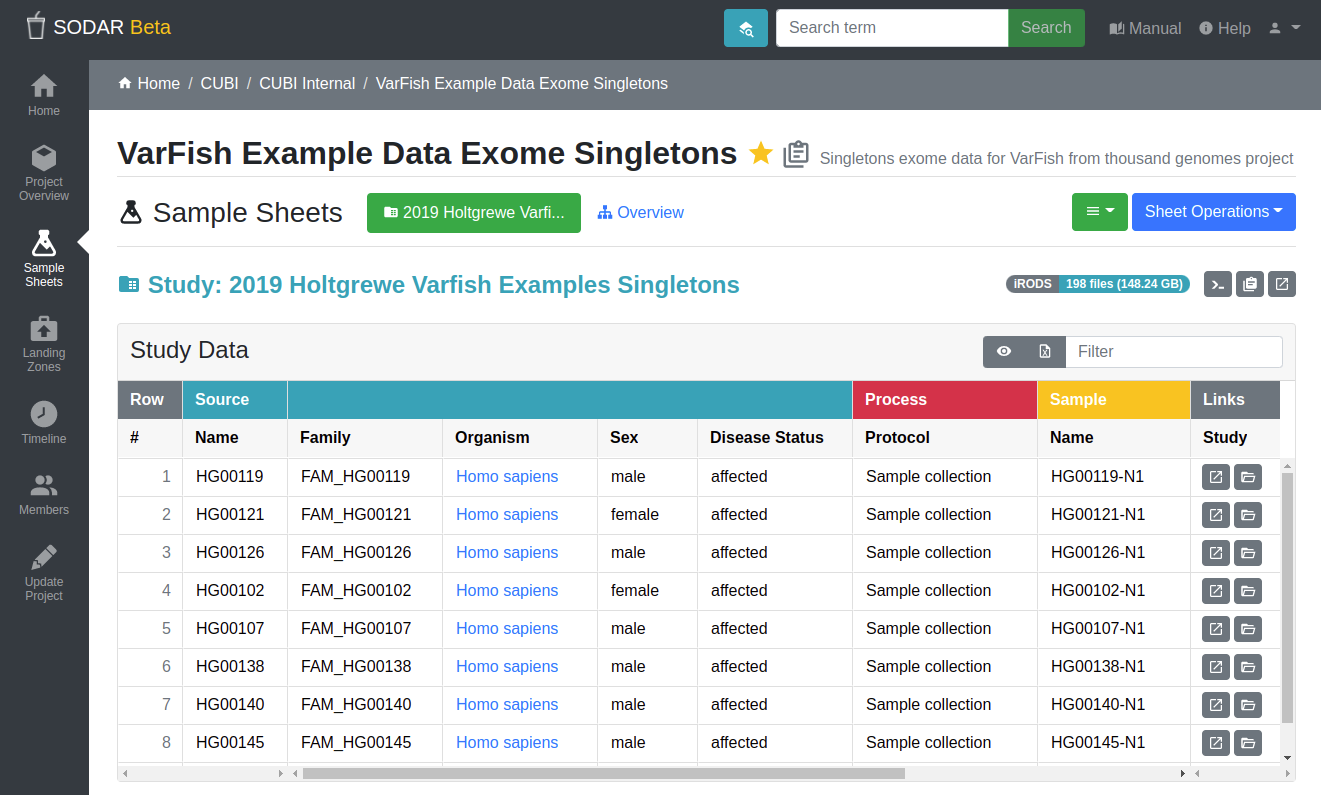Show iRODS shell command icon for study
This screenshot has width=1321, height=795.
[1218, 284]
